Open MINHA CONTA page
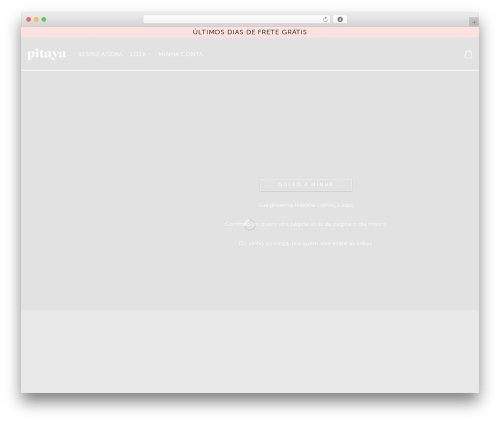 pyautogui.click(x=181, y=54)
